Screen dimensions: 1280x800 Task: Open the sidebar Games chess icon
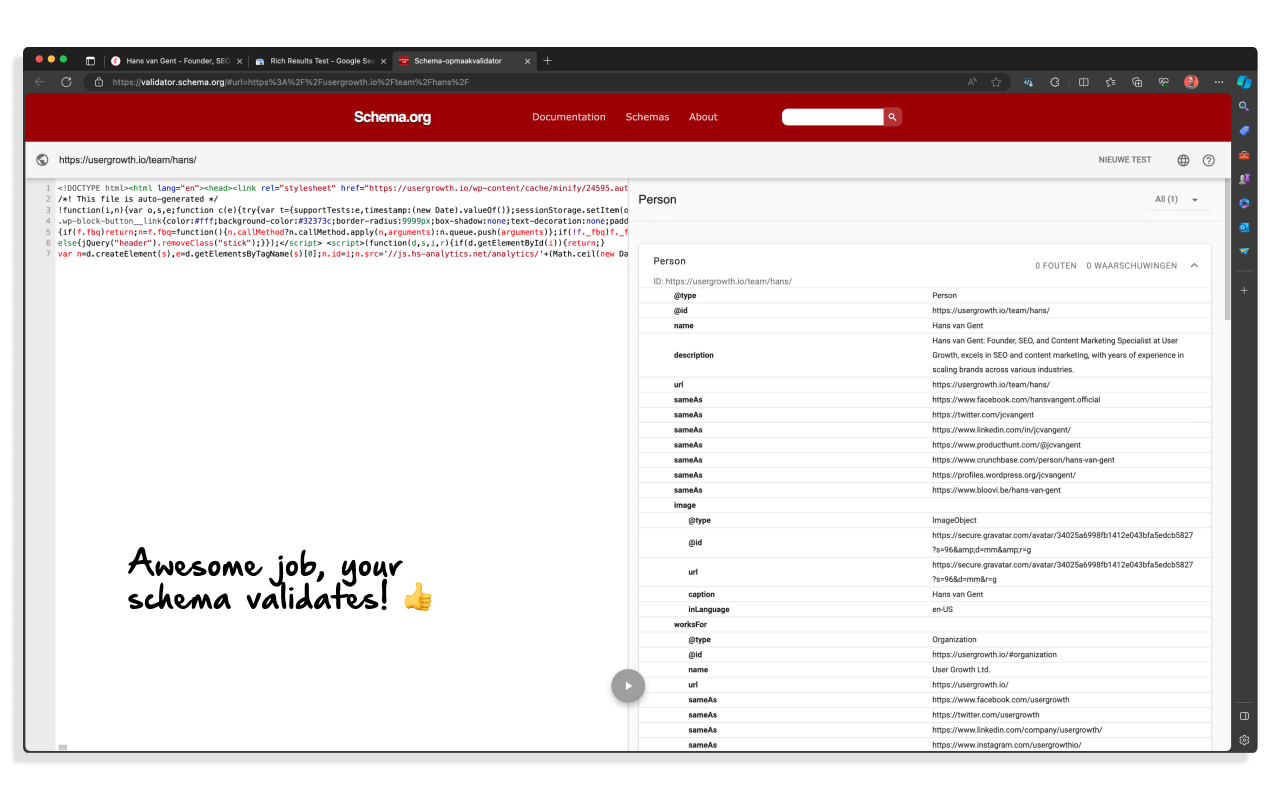click(x=1244, y=179)
